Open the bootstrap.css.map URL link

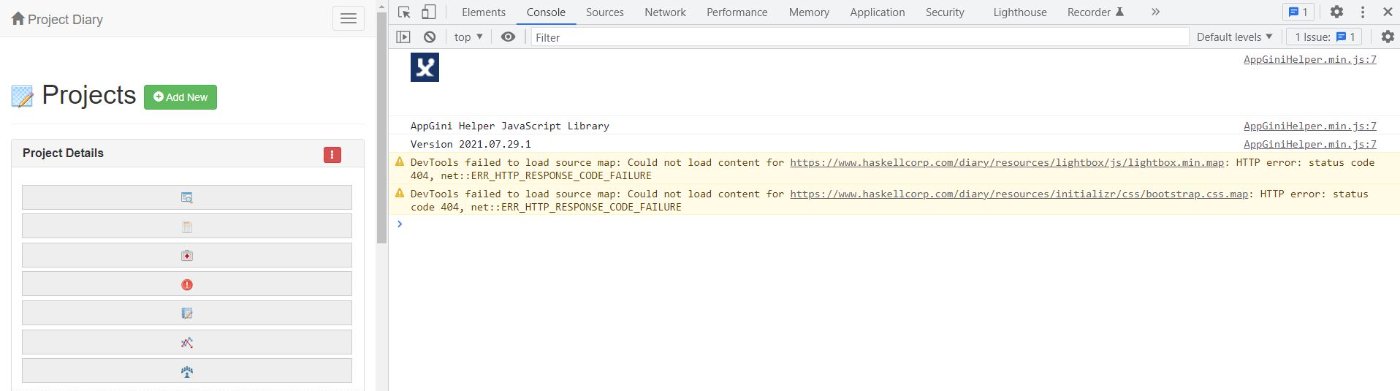(1020, 194)
